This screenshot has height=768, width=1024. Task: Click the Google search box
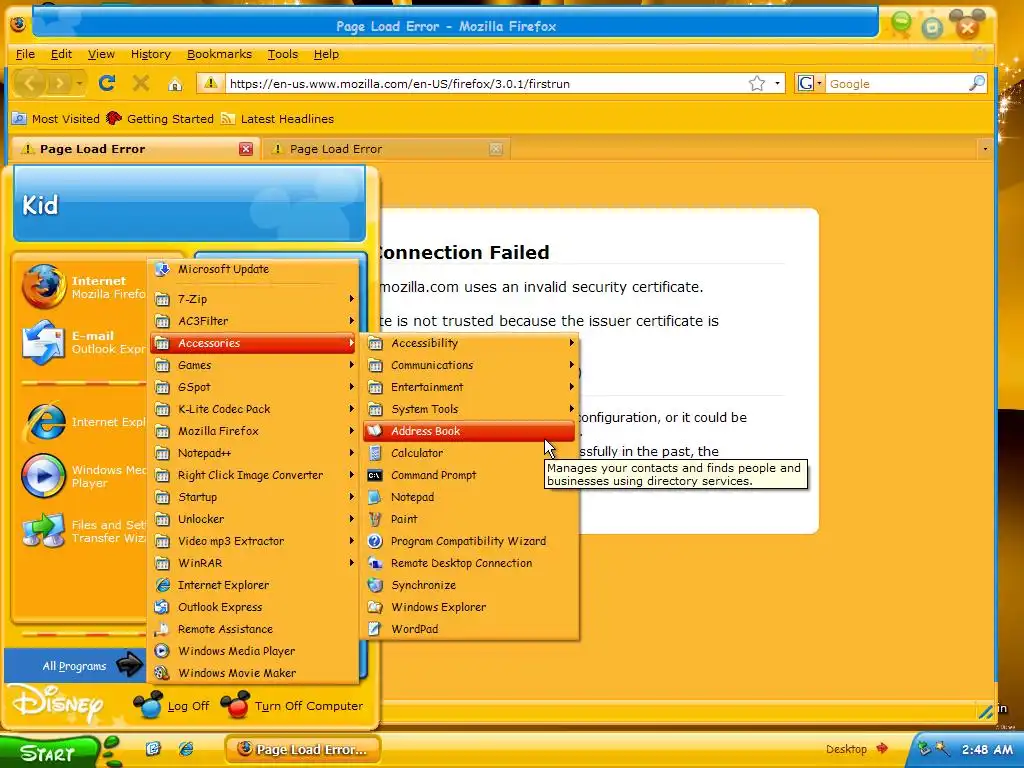(897, 84)
